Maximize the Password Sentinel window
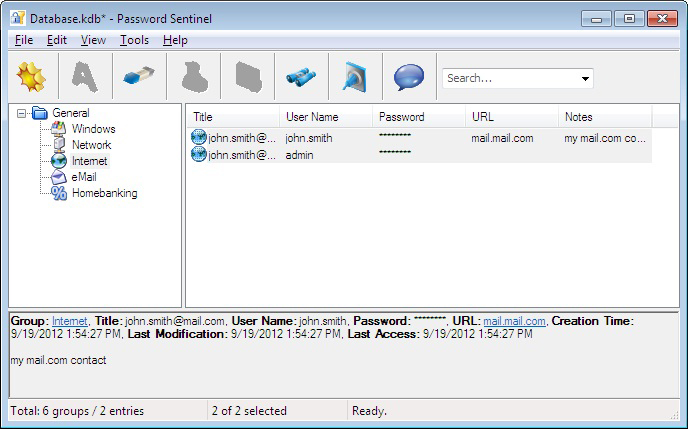Screen dimensions: 688x429 point(629,19)
